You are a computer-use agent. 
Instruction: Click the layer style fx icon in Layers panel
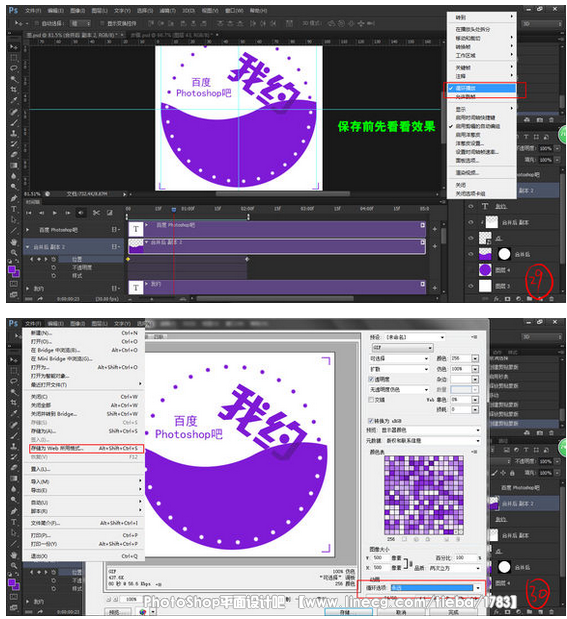pyautogui.click(x=497, y=299)
